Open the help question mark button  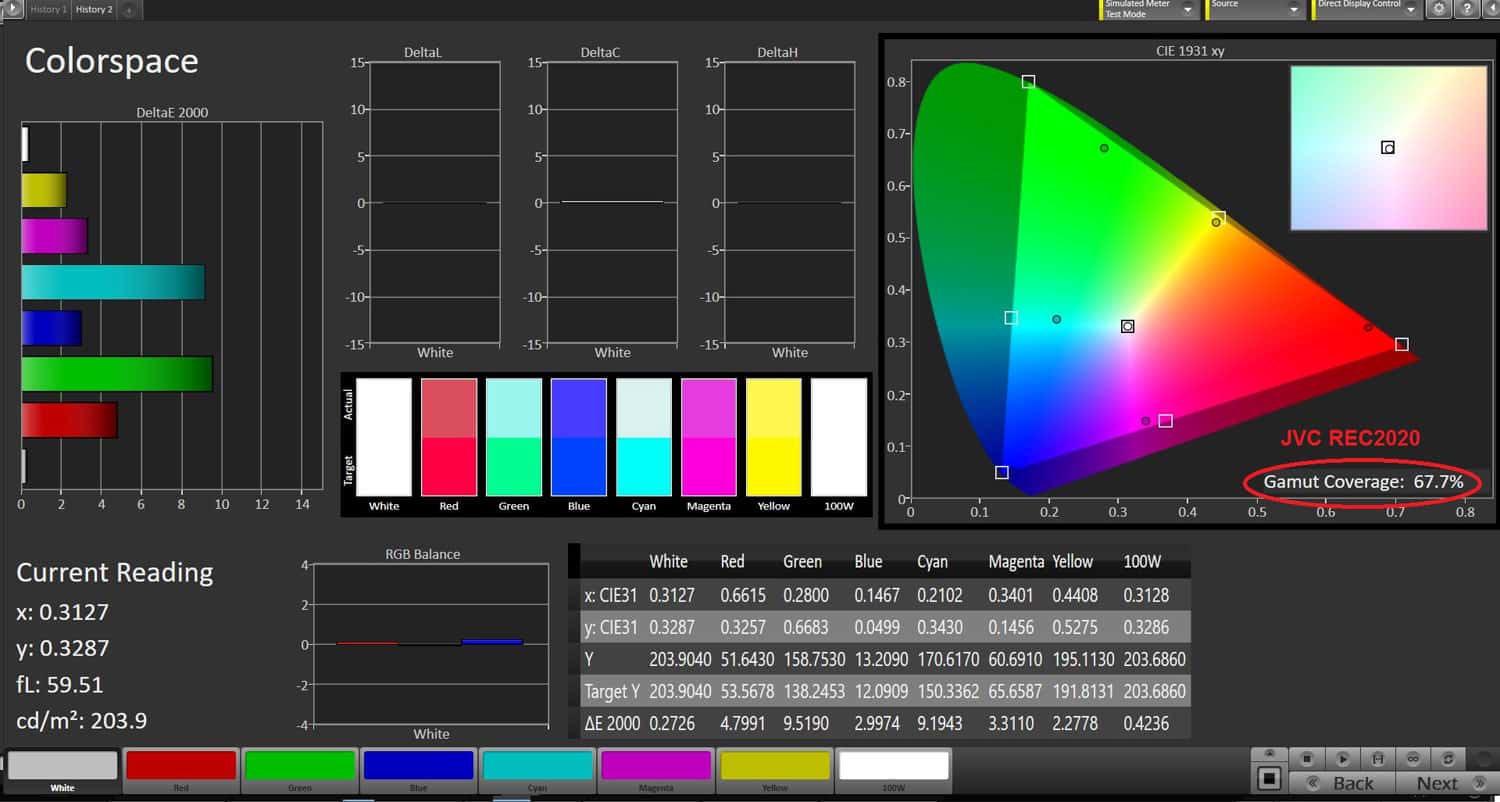pyautogui.click(x=1465, y=9)
